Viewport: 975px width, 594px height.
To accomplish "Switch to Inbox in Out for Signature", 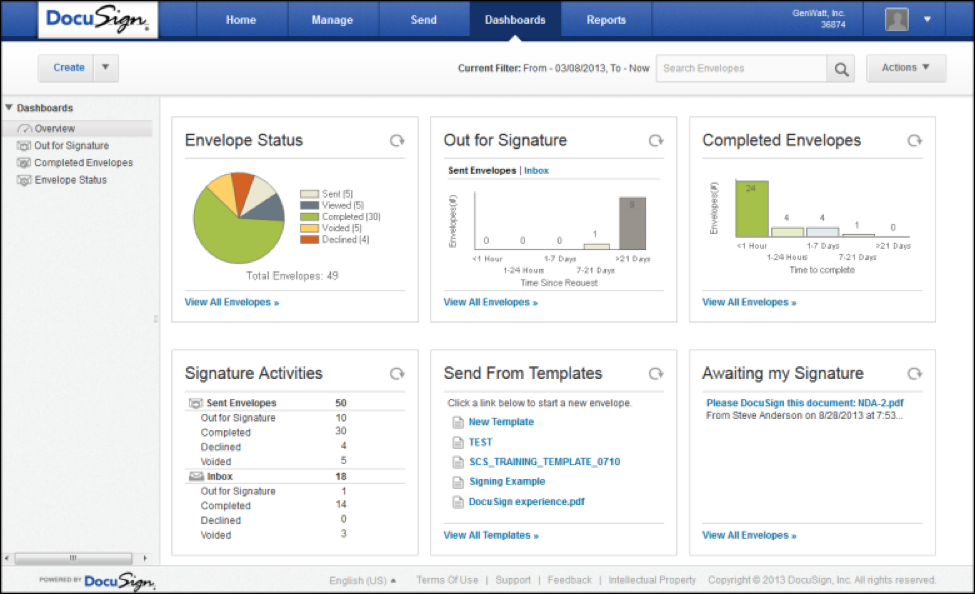I will (x=536, y=170).
